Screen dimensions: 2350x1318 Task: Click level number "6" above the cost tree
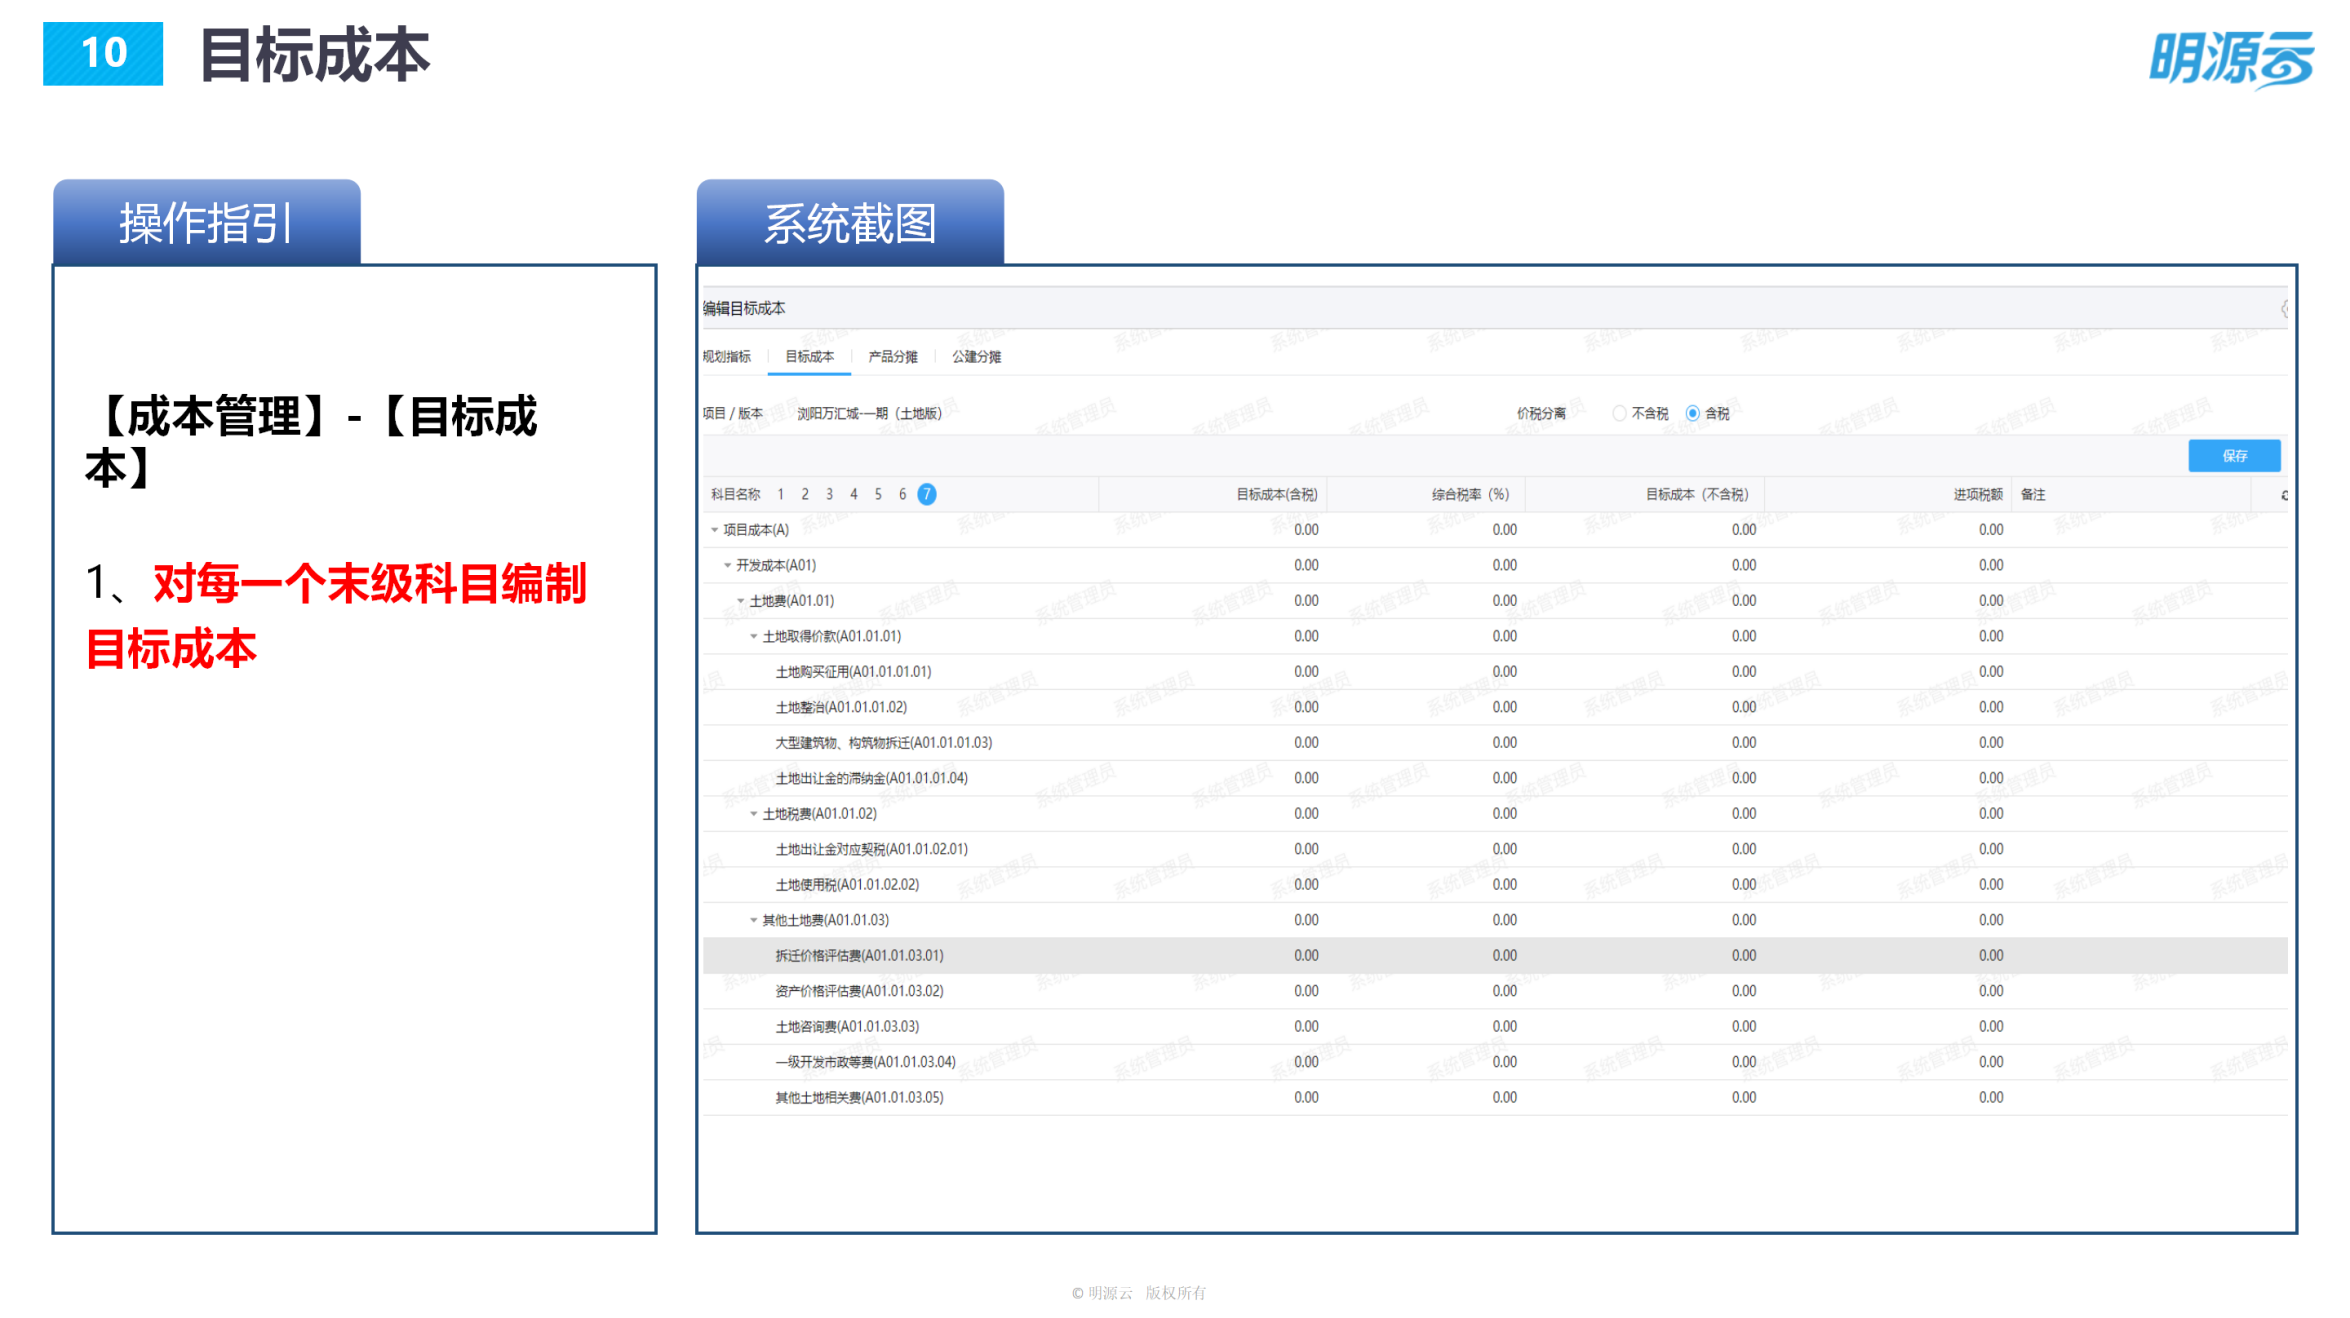click(902, 493)
